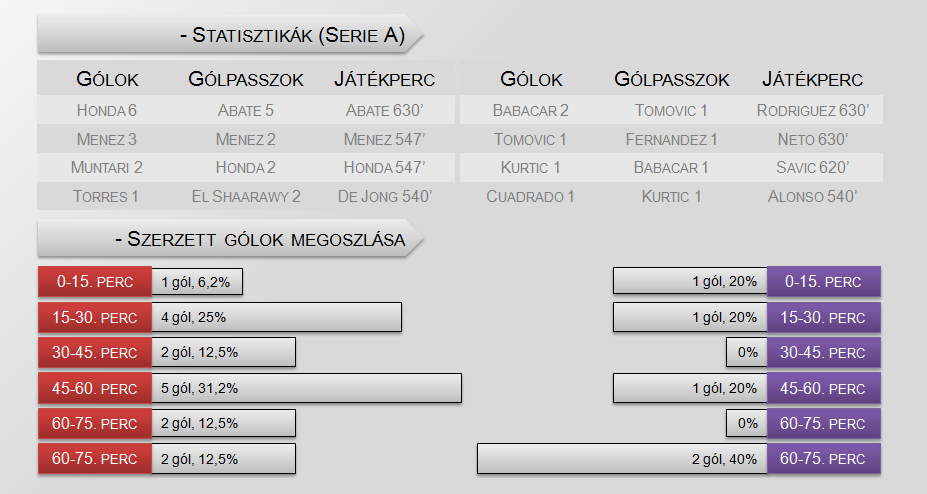Image resolution: width=927 pixels, height=494 pixels.
Task: Select the red 15-30. perc label
Action: pos(95,317)
